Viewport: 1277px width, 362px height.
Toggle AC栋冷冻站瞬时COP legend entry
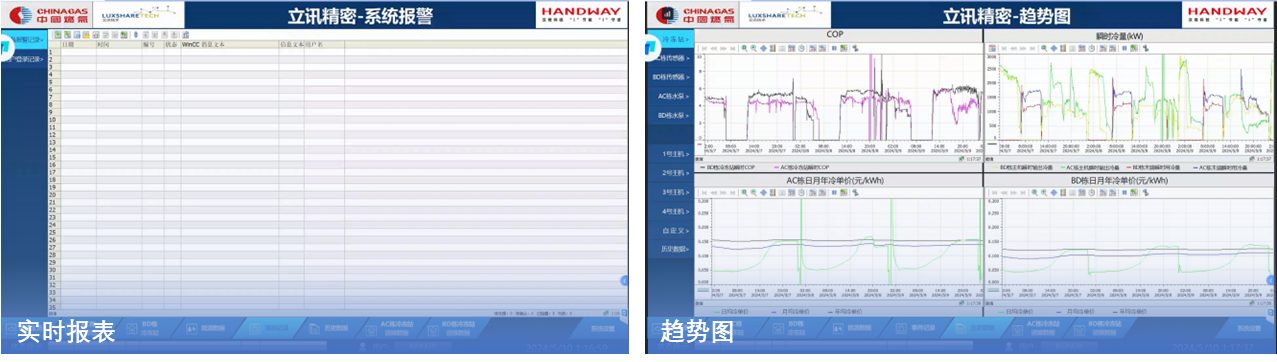click(802, 167)
